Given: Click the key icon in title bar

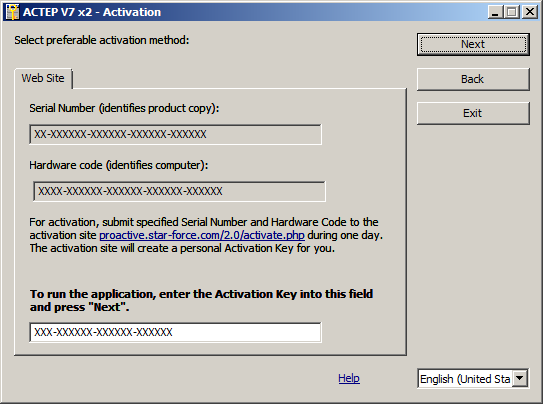Looking at the screenshot, I should (12, 12).
